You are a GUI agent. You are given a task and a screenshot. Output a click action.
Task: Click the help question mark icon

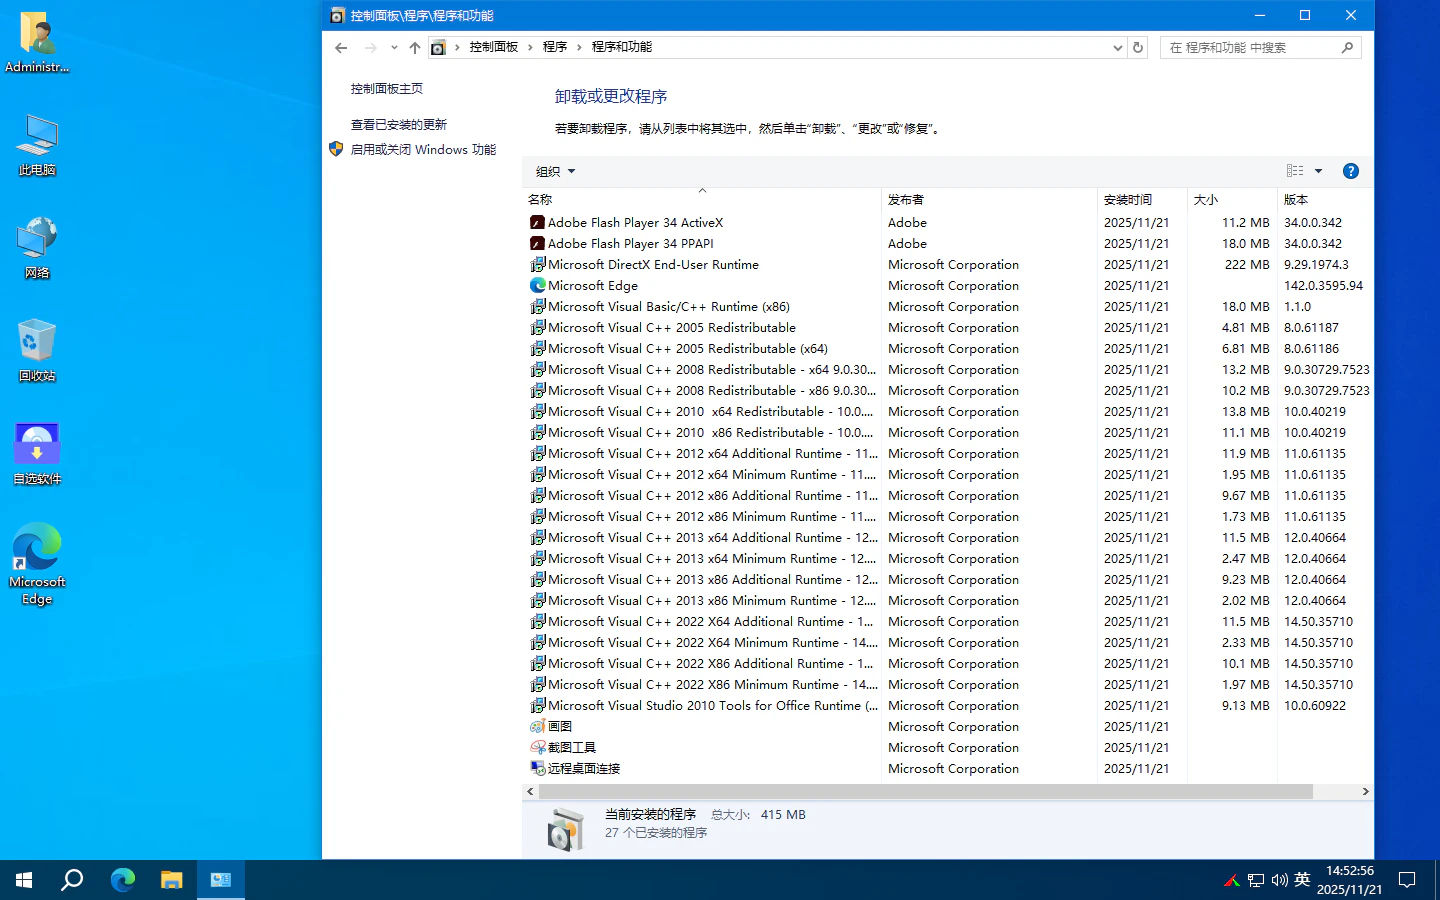pyautogui.click(x=1350, y=171)
